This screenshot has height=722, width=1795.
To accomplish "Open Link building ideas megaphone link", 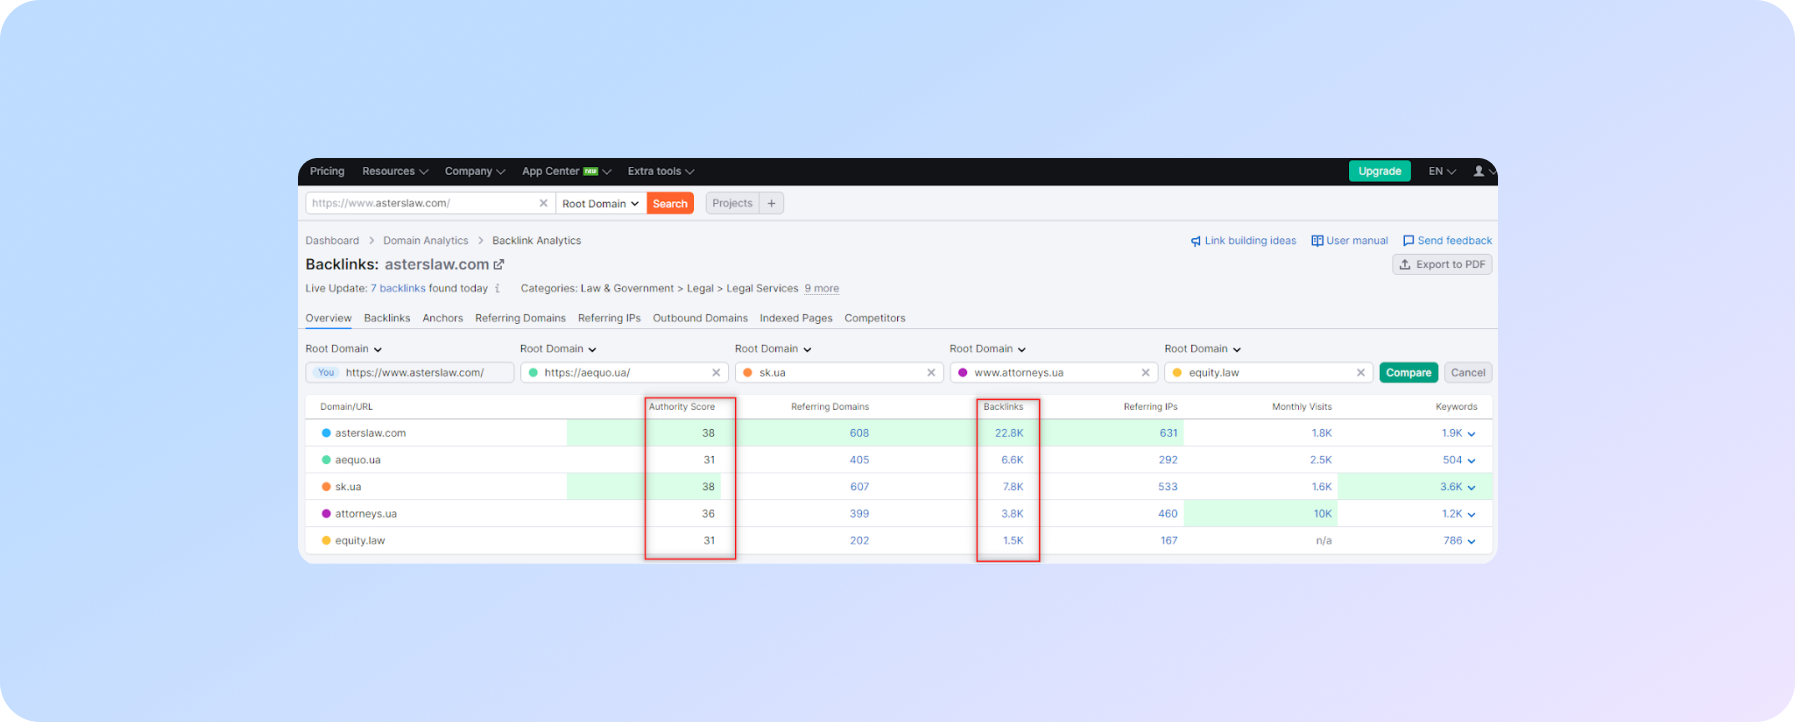I will point(1243,241).
